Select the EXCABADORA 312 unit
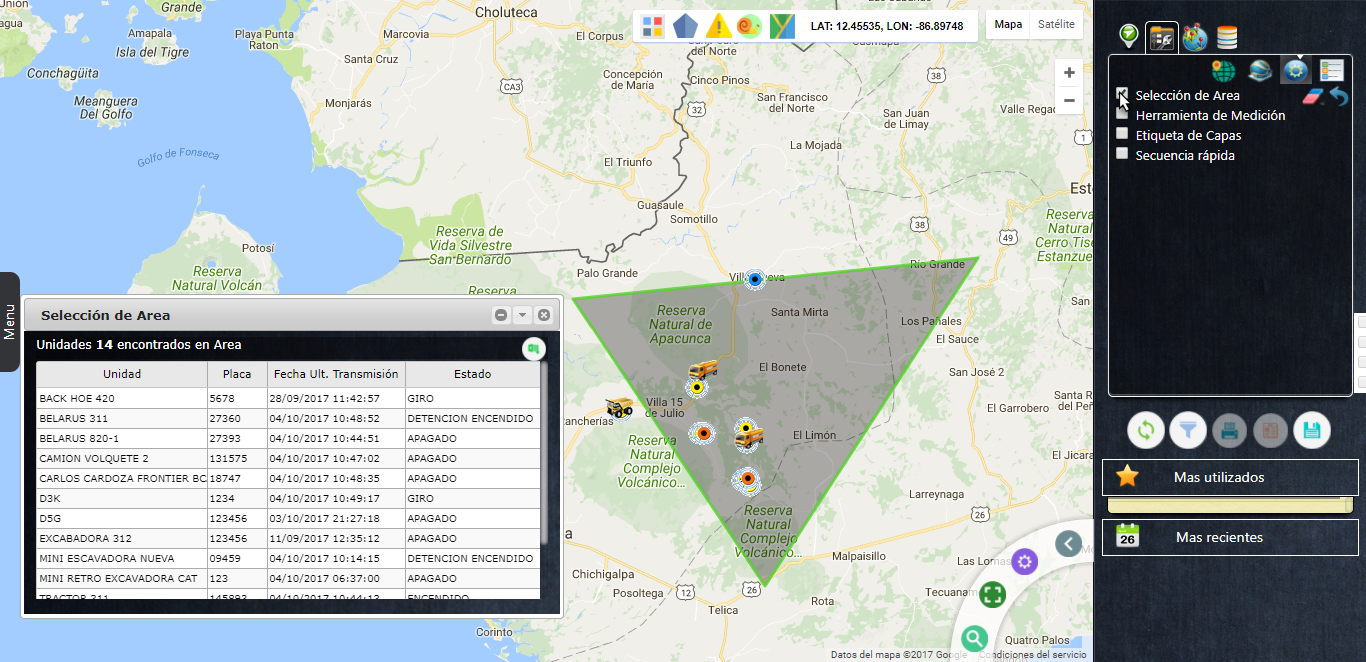This screenshot has height=662, width=1366. (288, 538)
